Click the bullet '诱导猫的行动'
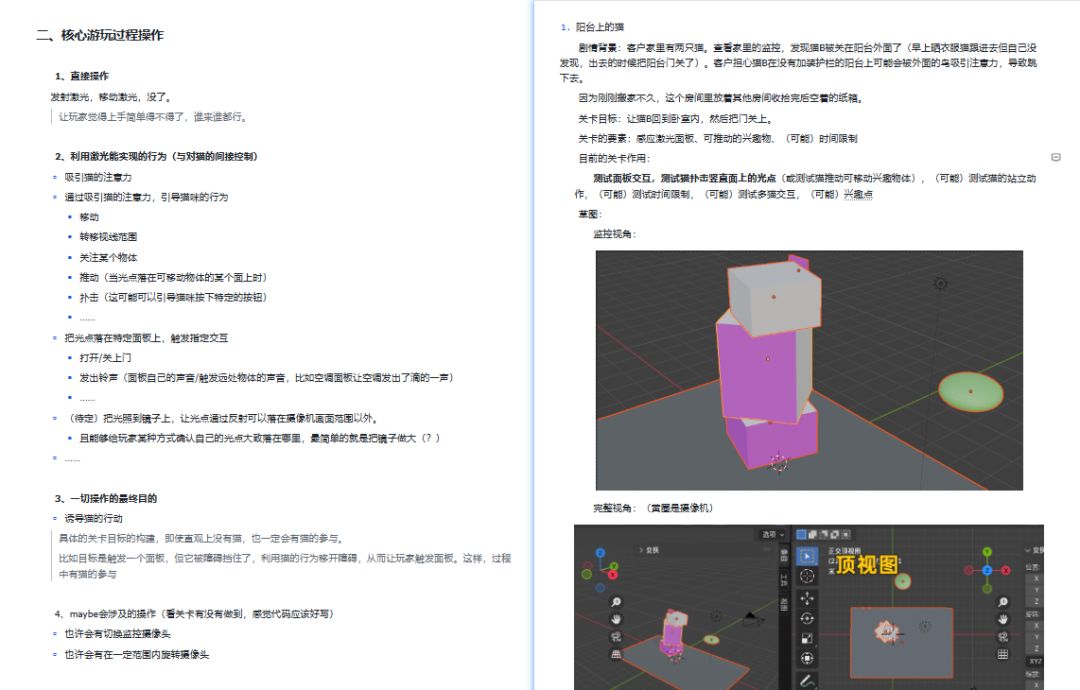 (x=94, y=518)
